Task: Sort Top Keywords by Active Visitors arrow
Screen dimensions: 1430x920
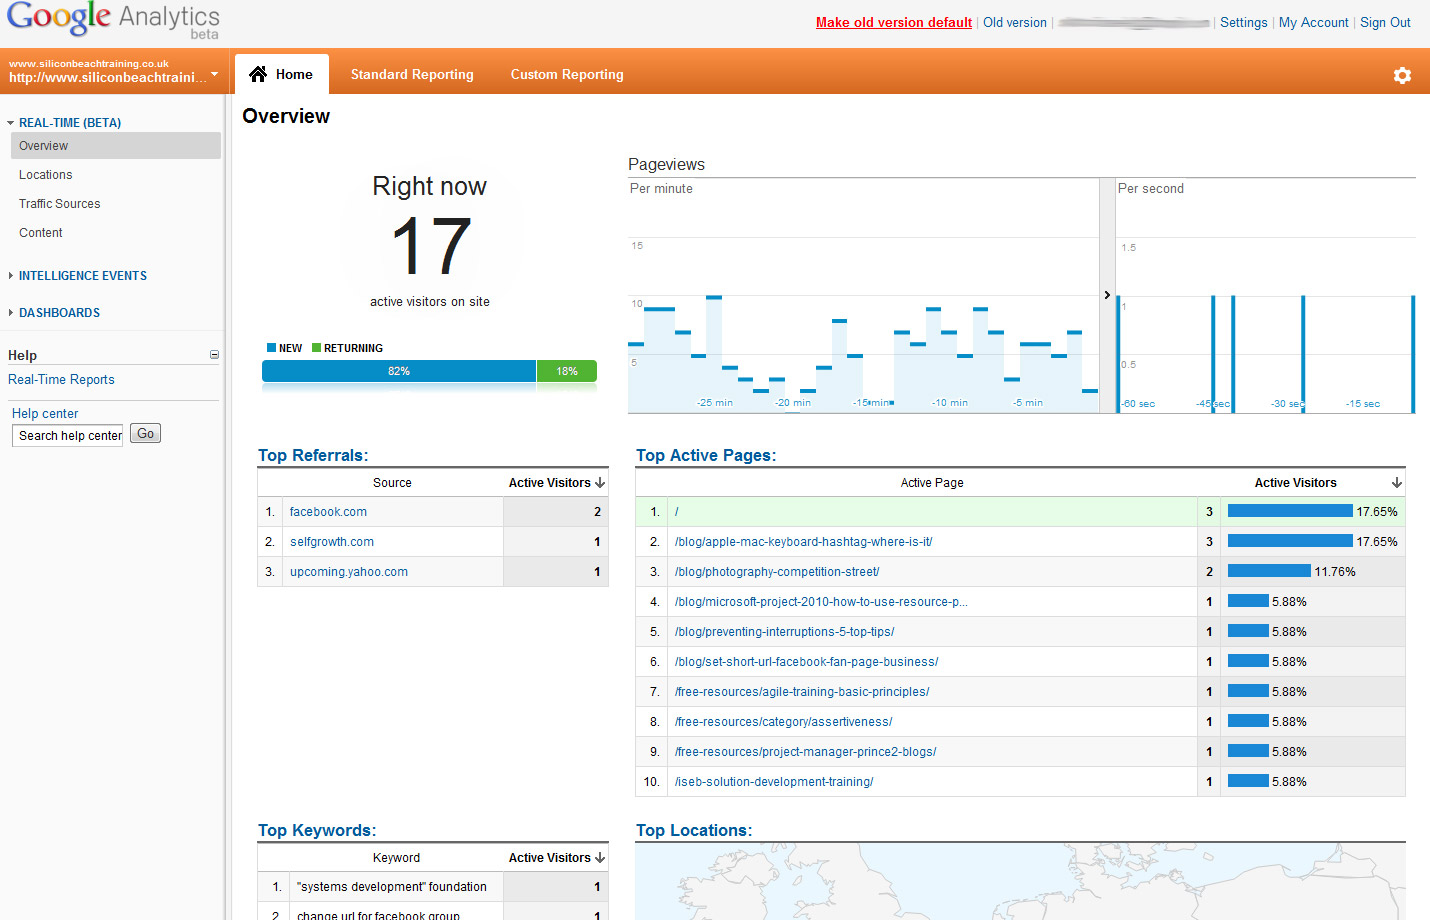Action: click(600, 857)
